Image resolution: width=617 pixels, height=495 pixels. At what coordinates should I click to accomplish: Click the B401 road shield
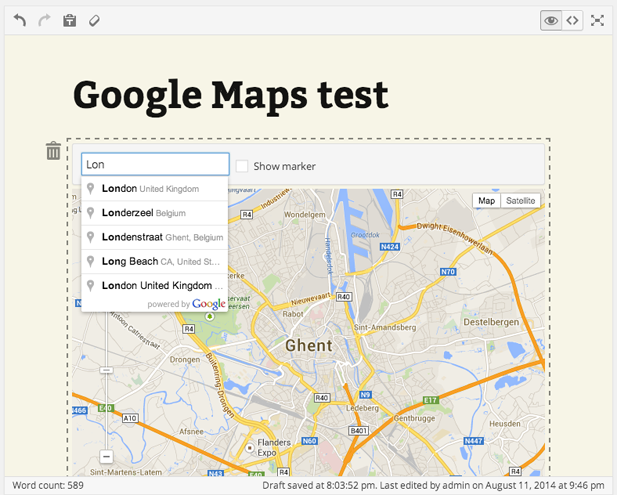pyautogui.click(x=358, y=430)
